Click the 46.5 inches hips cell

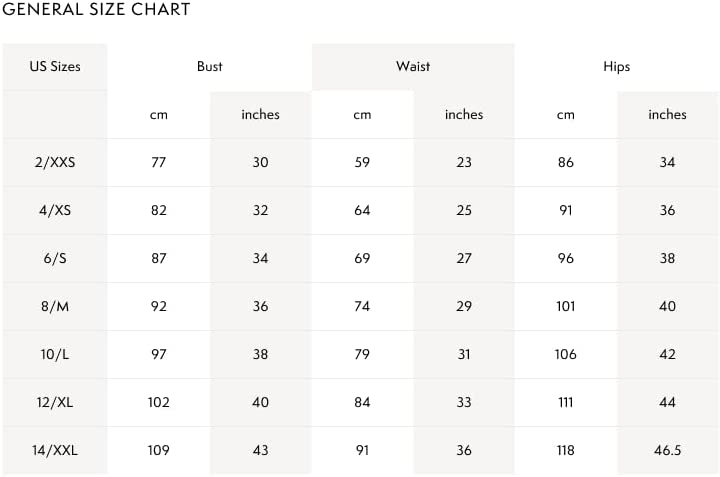(667, 450)
